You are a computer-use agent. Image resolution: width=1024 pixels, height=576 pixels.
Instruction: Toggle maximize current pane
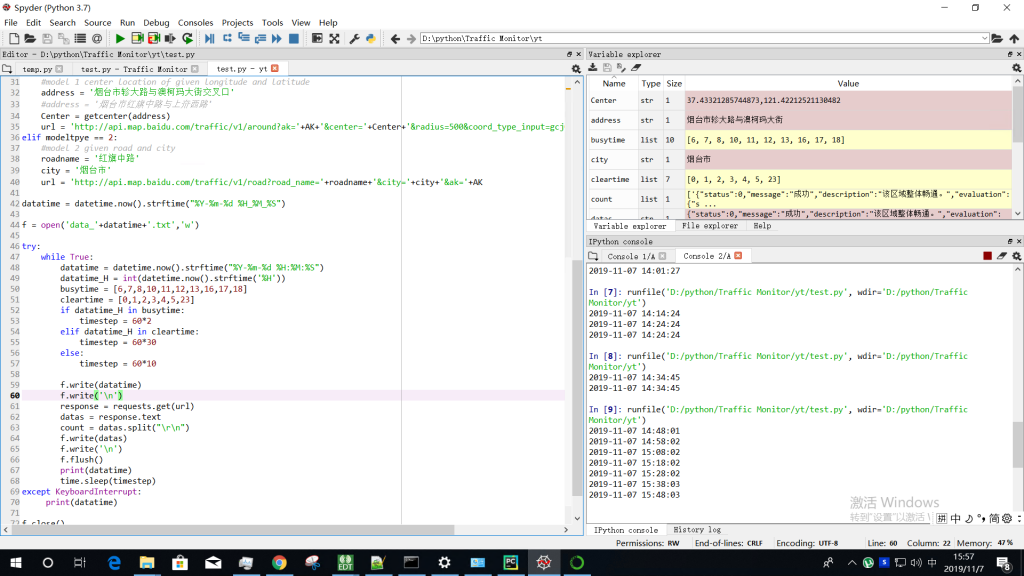tap(317, 39)
